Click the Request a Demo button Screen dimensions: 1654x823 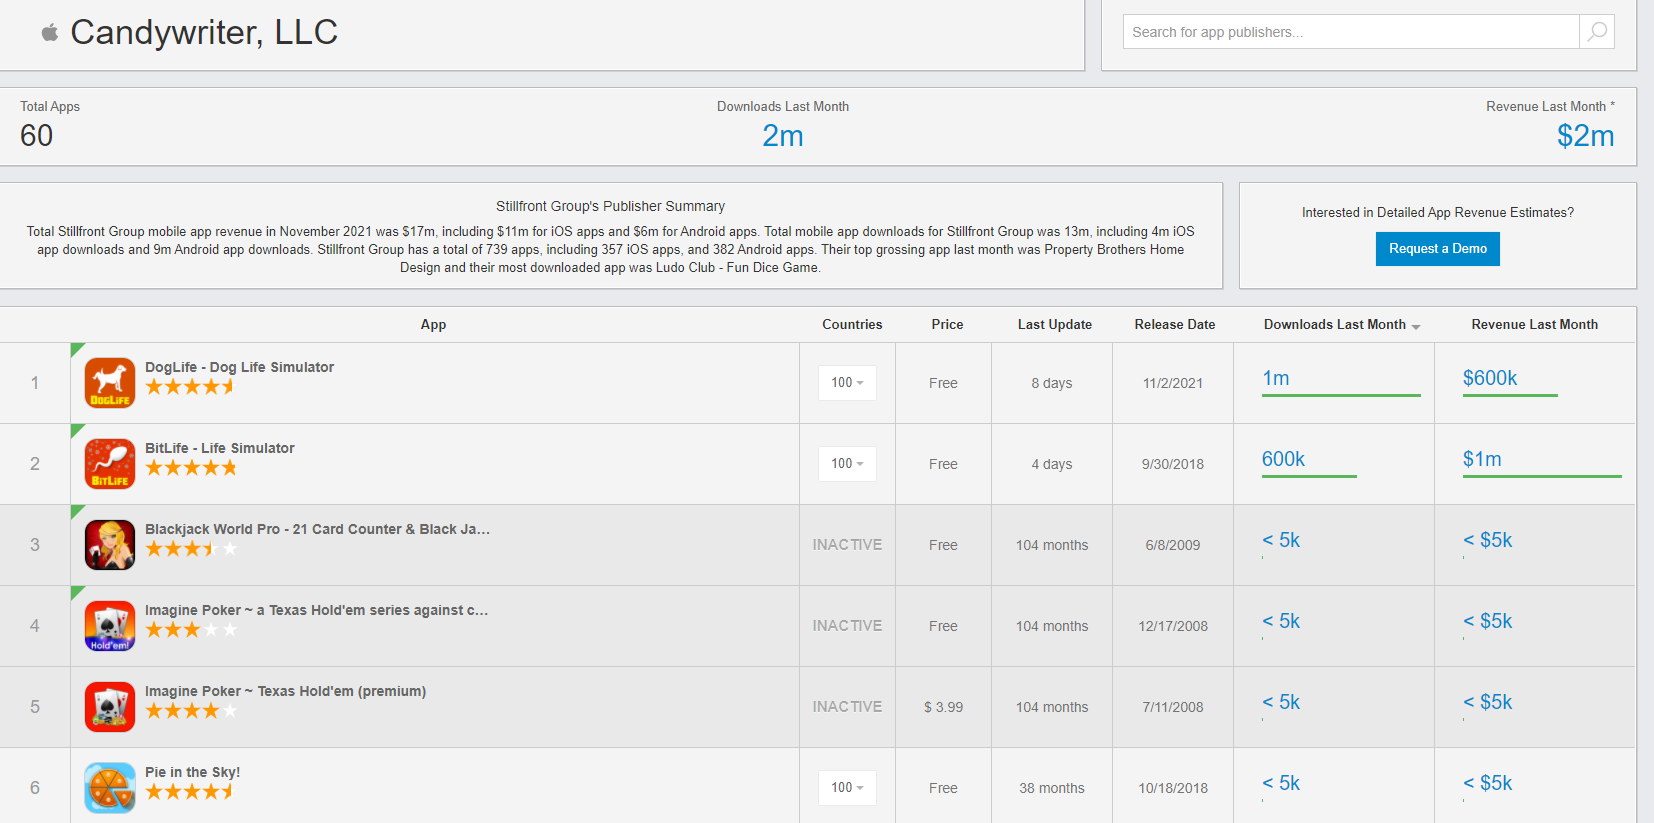1437,249
